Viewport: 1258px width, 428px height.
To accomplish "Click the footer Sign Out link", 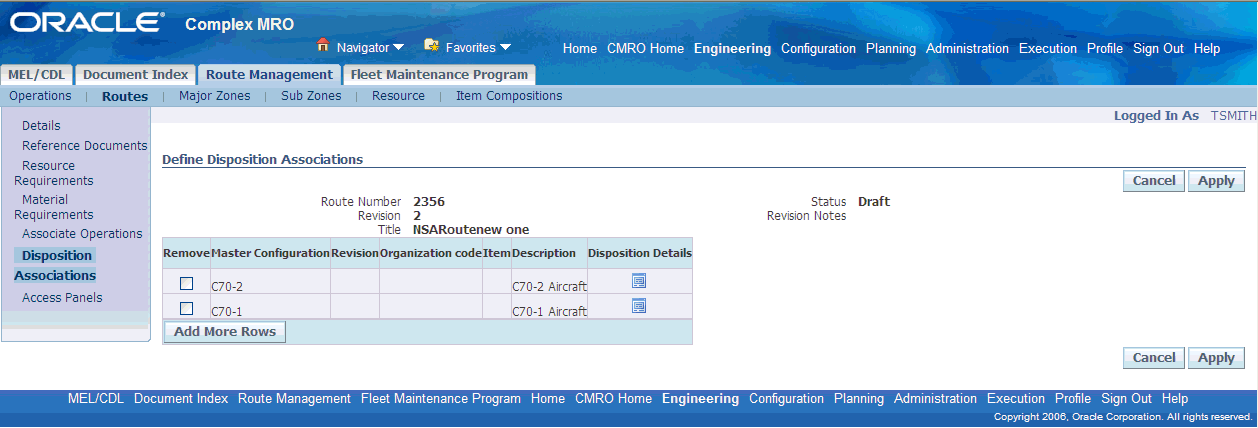I will [1127, 398].
